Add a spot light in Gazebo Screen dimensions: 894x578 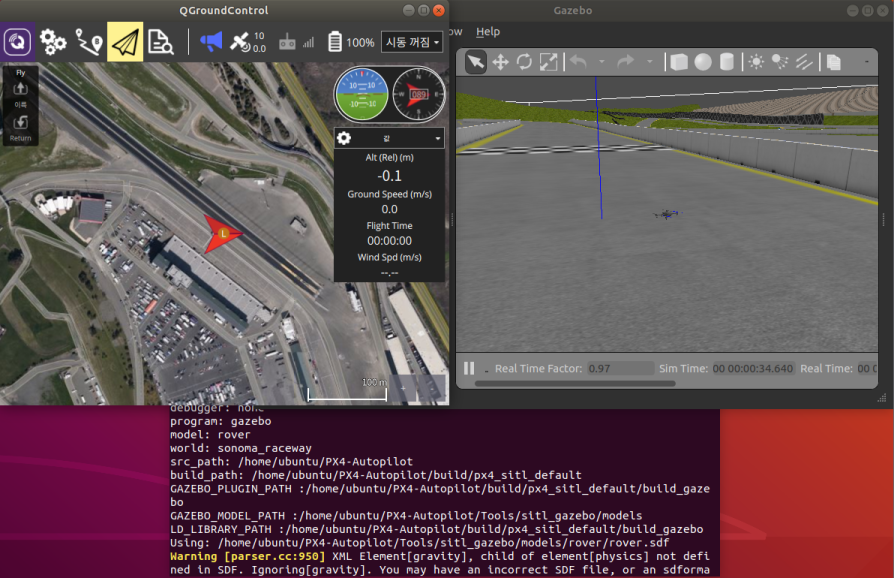point(780,62)
